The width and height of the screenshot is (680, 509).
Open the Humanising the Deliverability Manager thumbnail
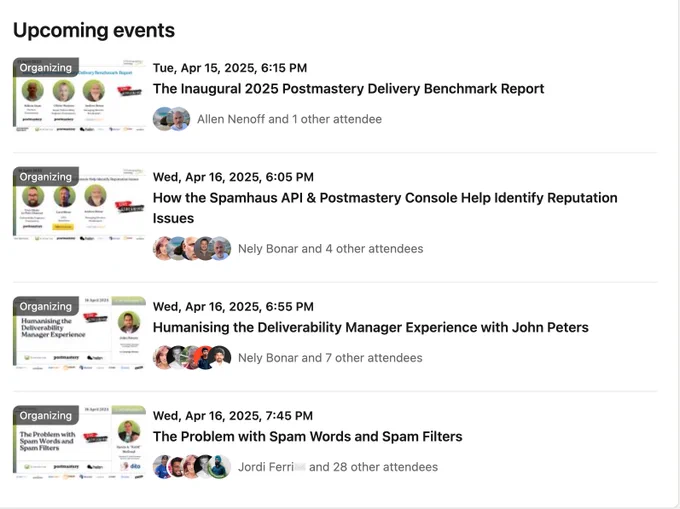pyautogui.click(x=79, y=333)
